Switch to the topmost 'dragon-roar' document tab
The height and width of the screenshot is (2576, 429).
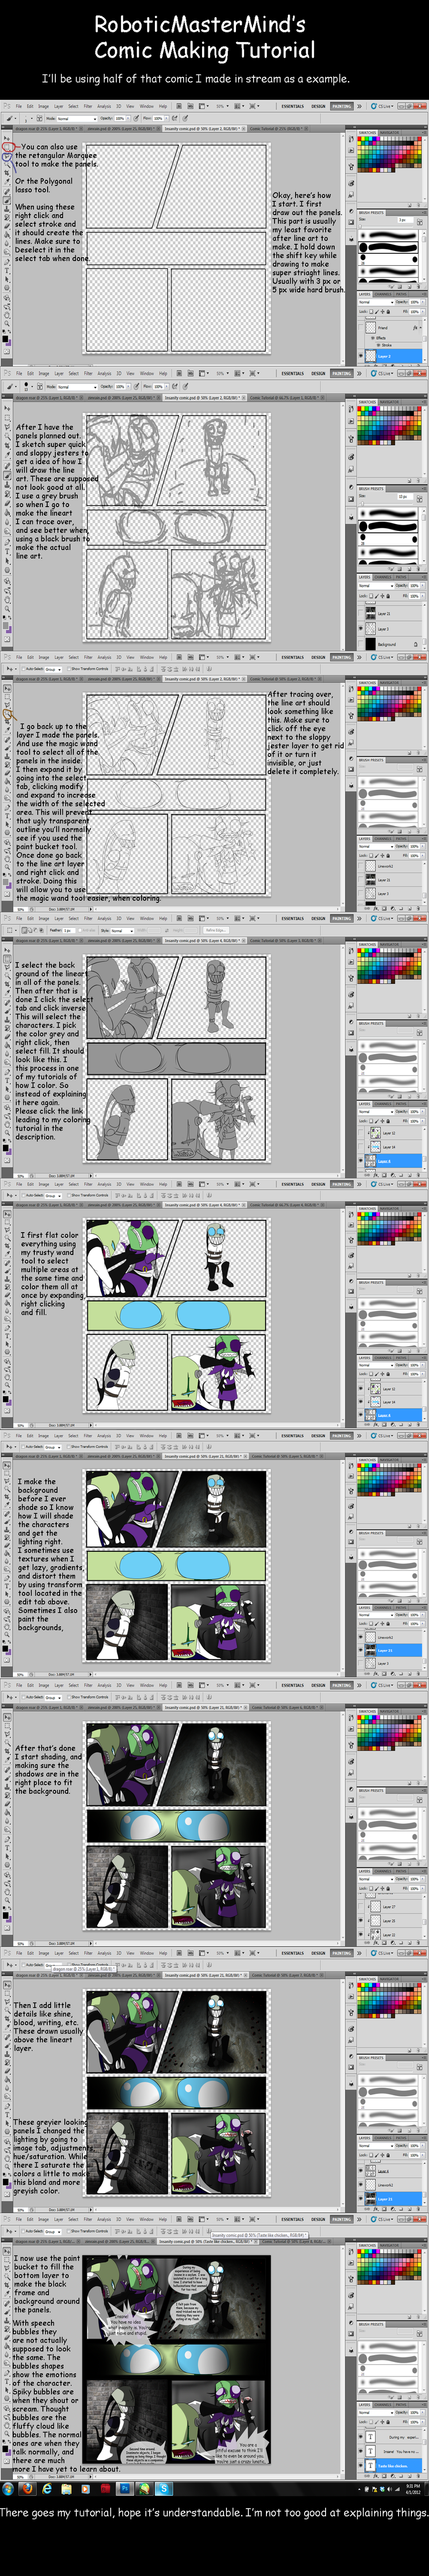pos(48,128)
